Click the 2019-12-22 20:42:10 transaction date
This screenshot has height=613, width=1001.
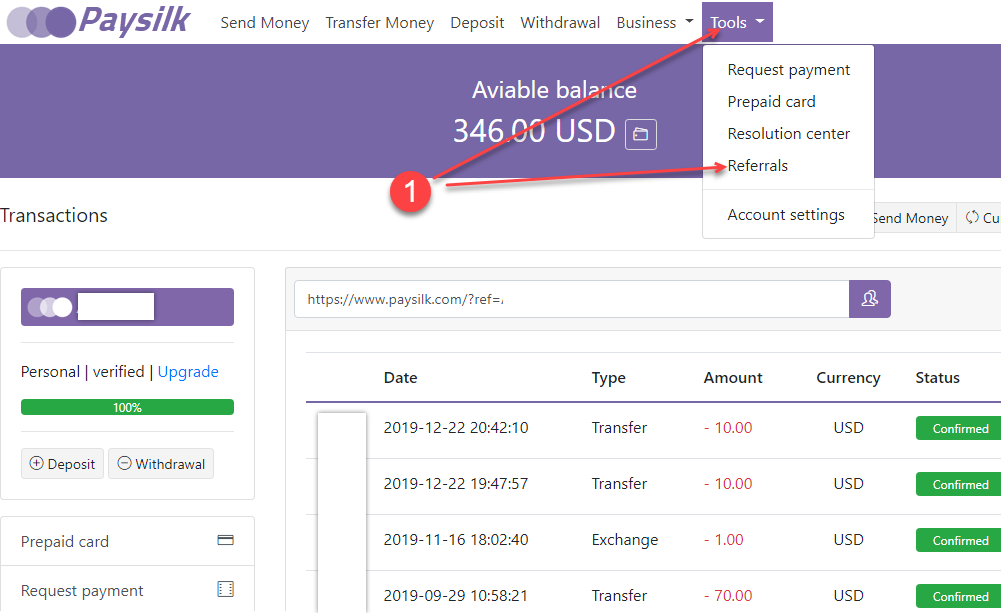[456, 427]
